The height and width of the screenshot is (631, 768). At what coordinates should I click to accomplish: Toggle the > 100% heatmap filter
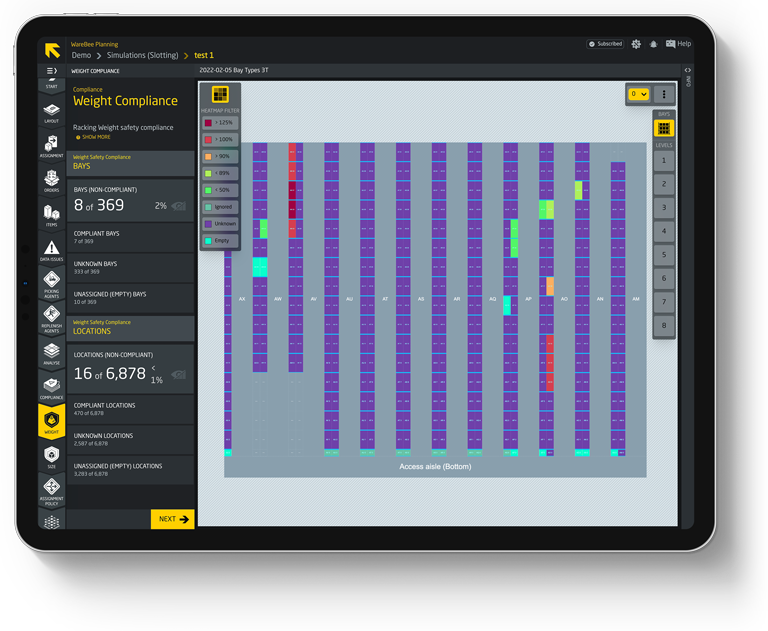pos(220,140)
